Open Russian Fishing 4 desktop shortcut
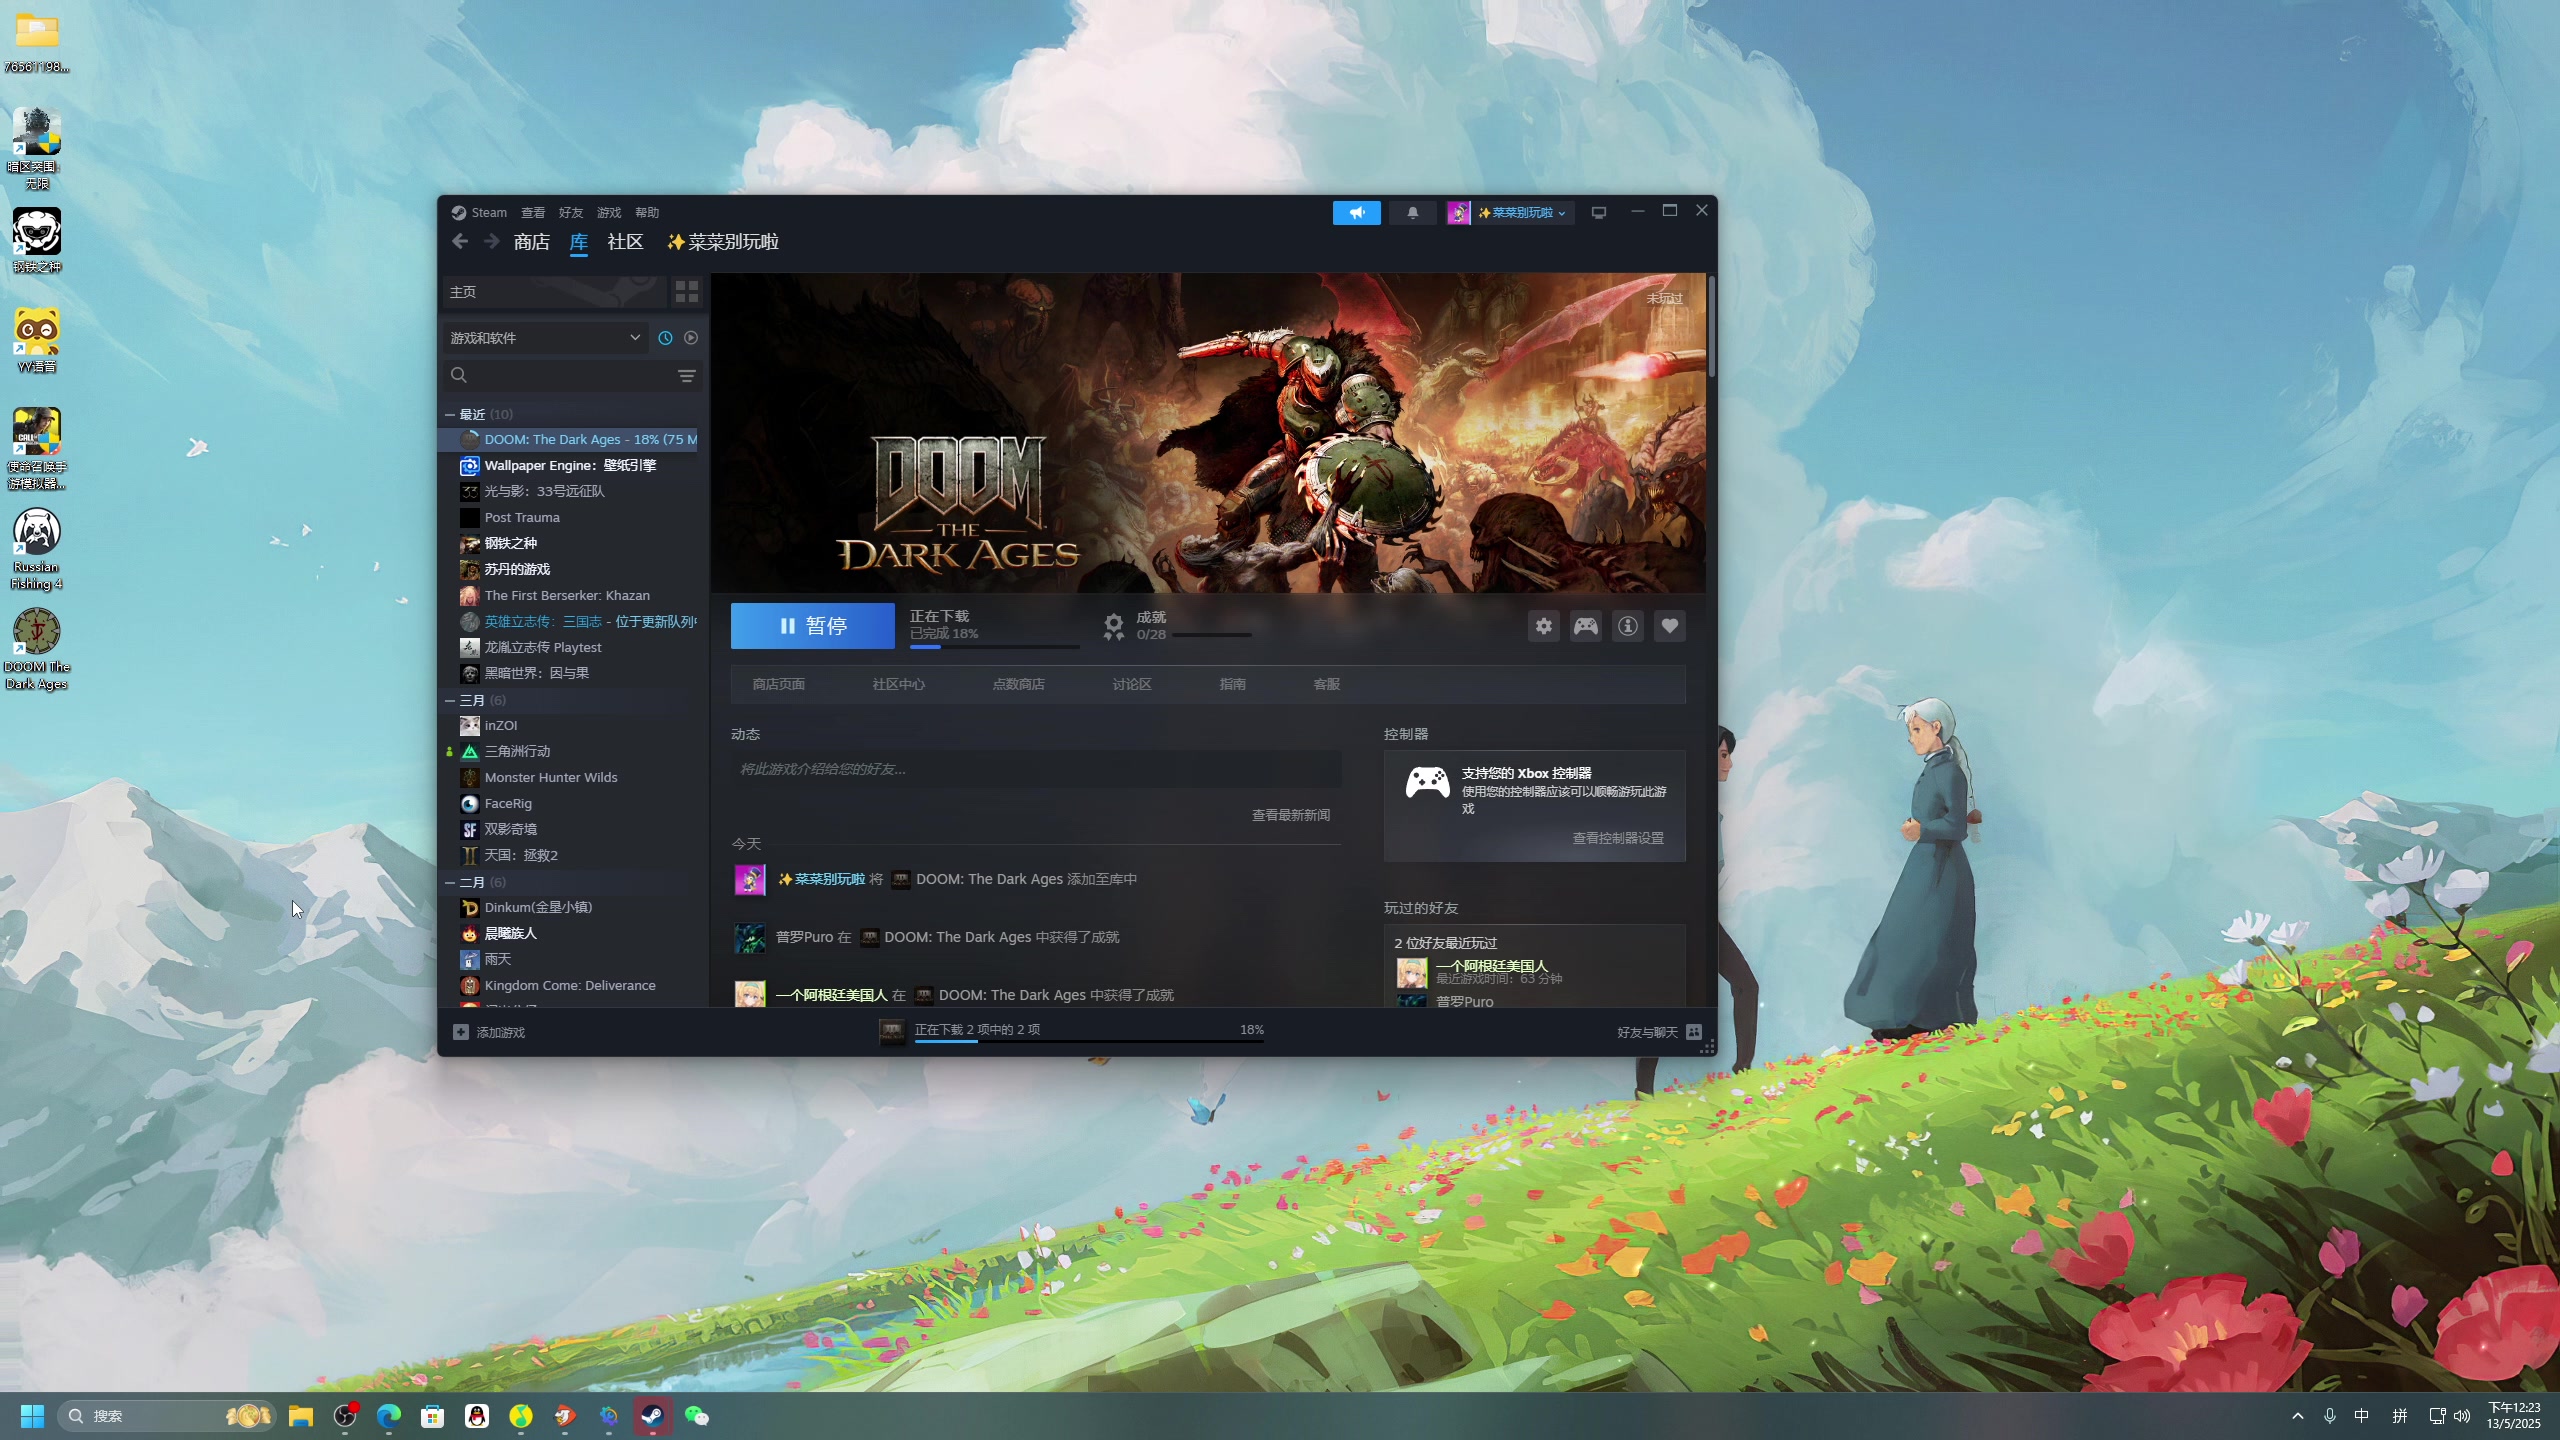Viewport: 2560px width, 1440px height. (x=37, y=549)
